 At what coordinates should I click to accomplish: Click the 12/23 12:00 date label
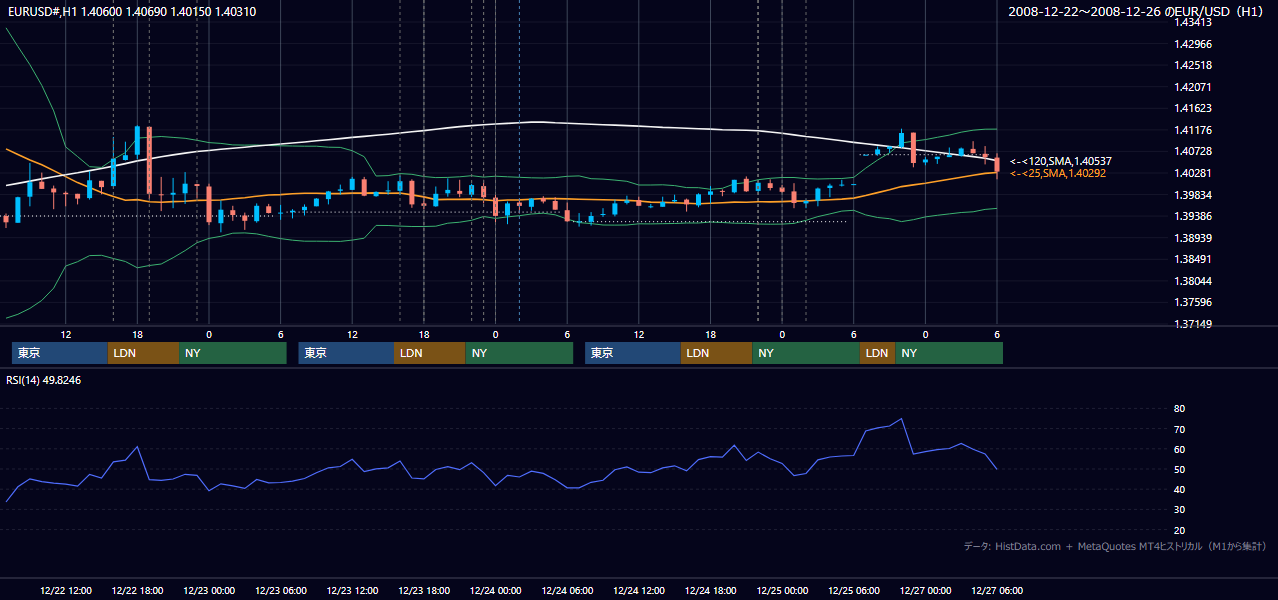coord(352,591)
